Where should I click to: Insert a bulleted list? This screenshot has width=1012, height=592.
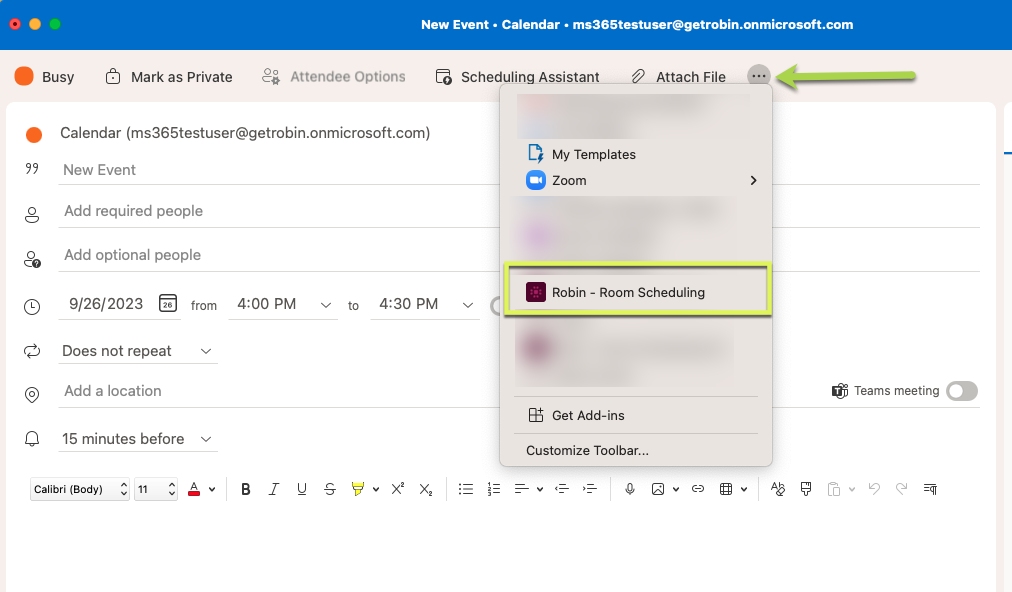465,489
